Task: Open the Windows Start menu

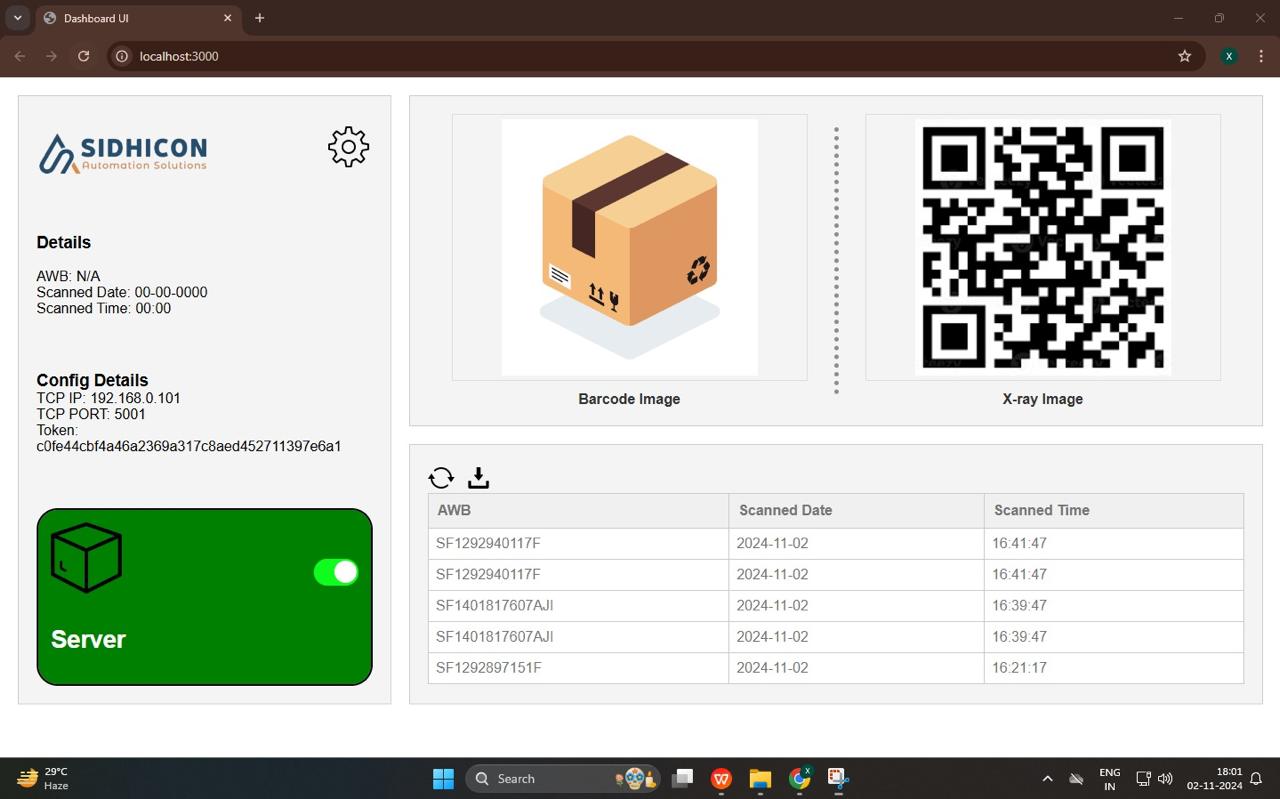Action: click(x=443, y=778)
